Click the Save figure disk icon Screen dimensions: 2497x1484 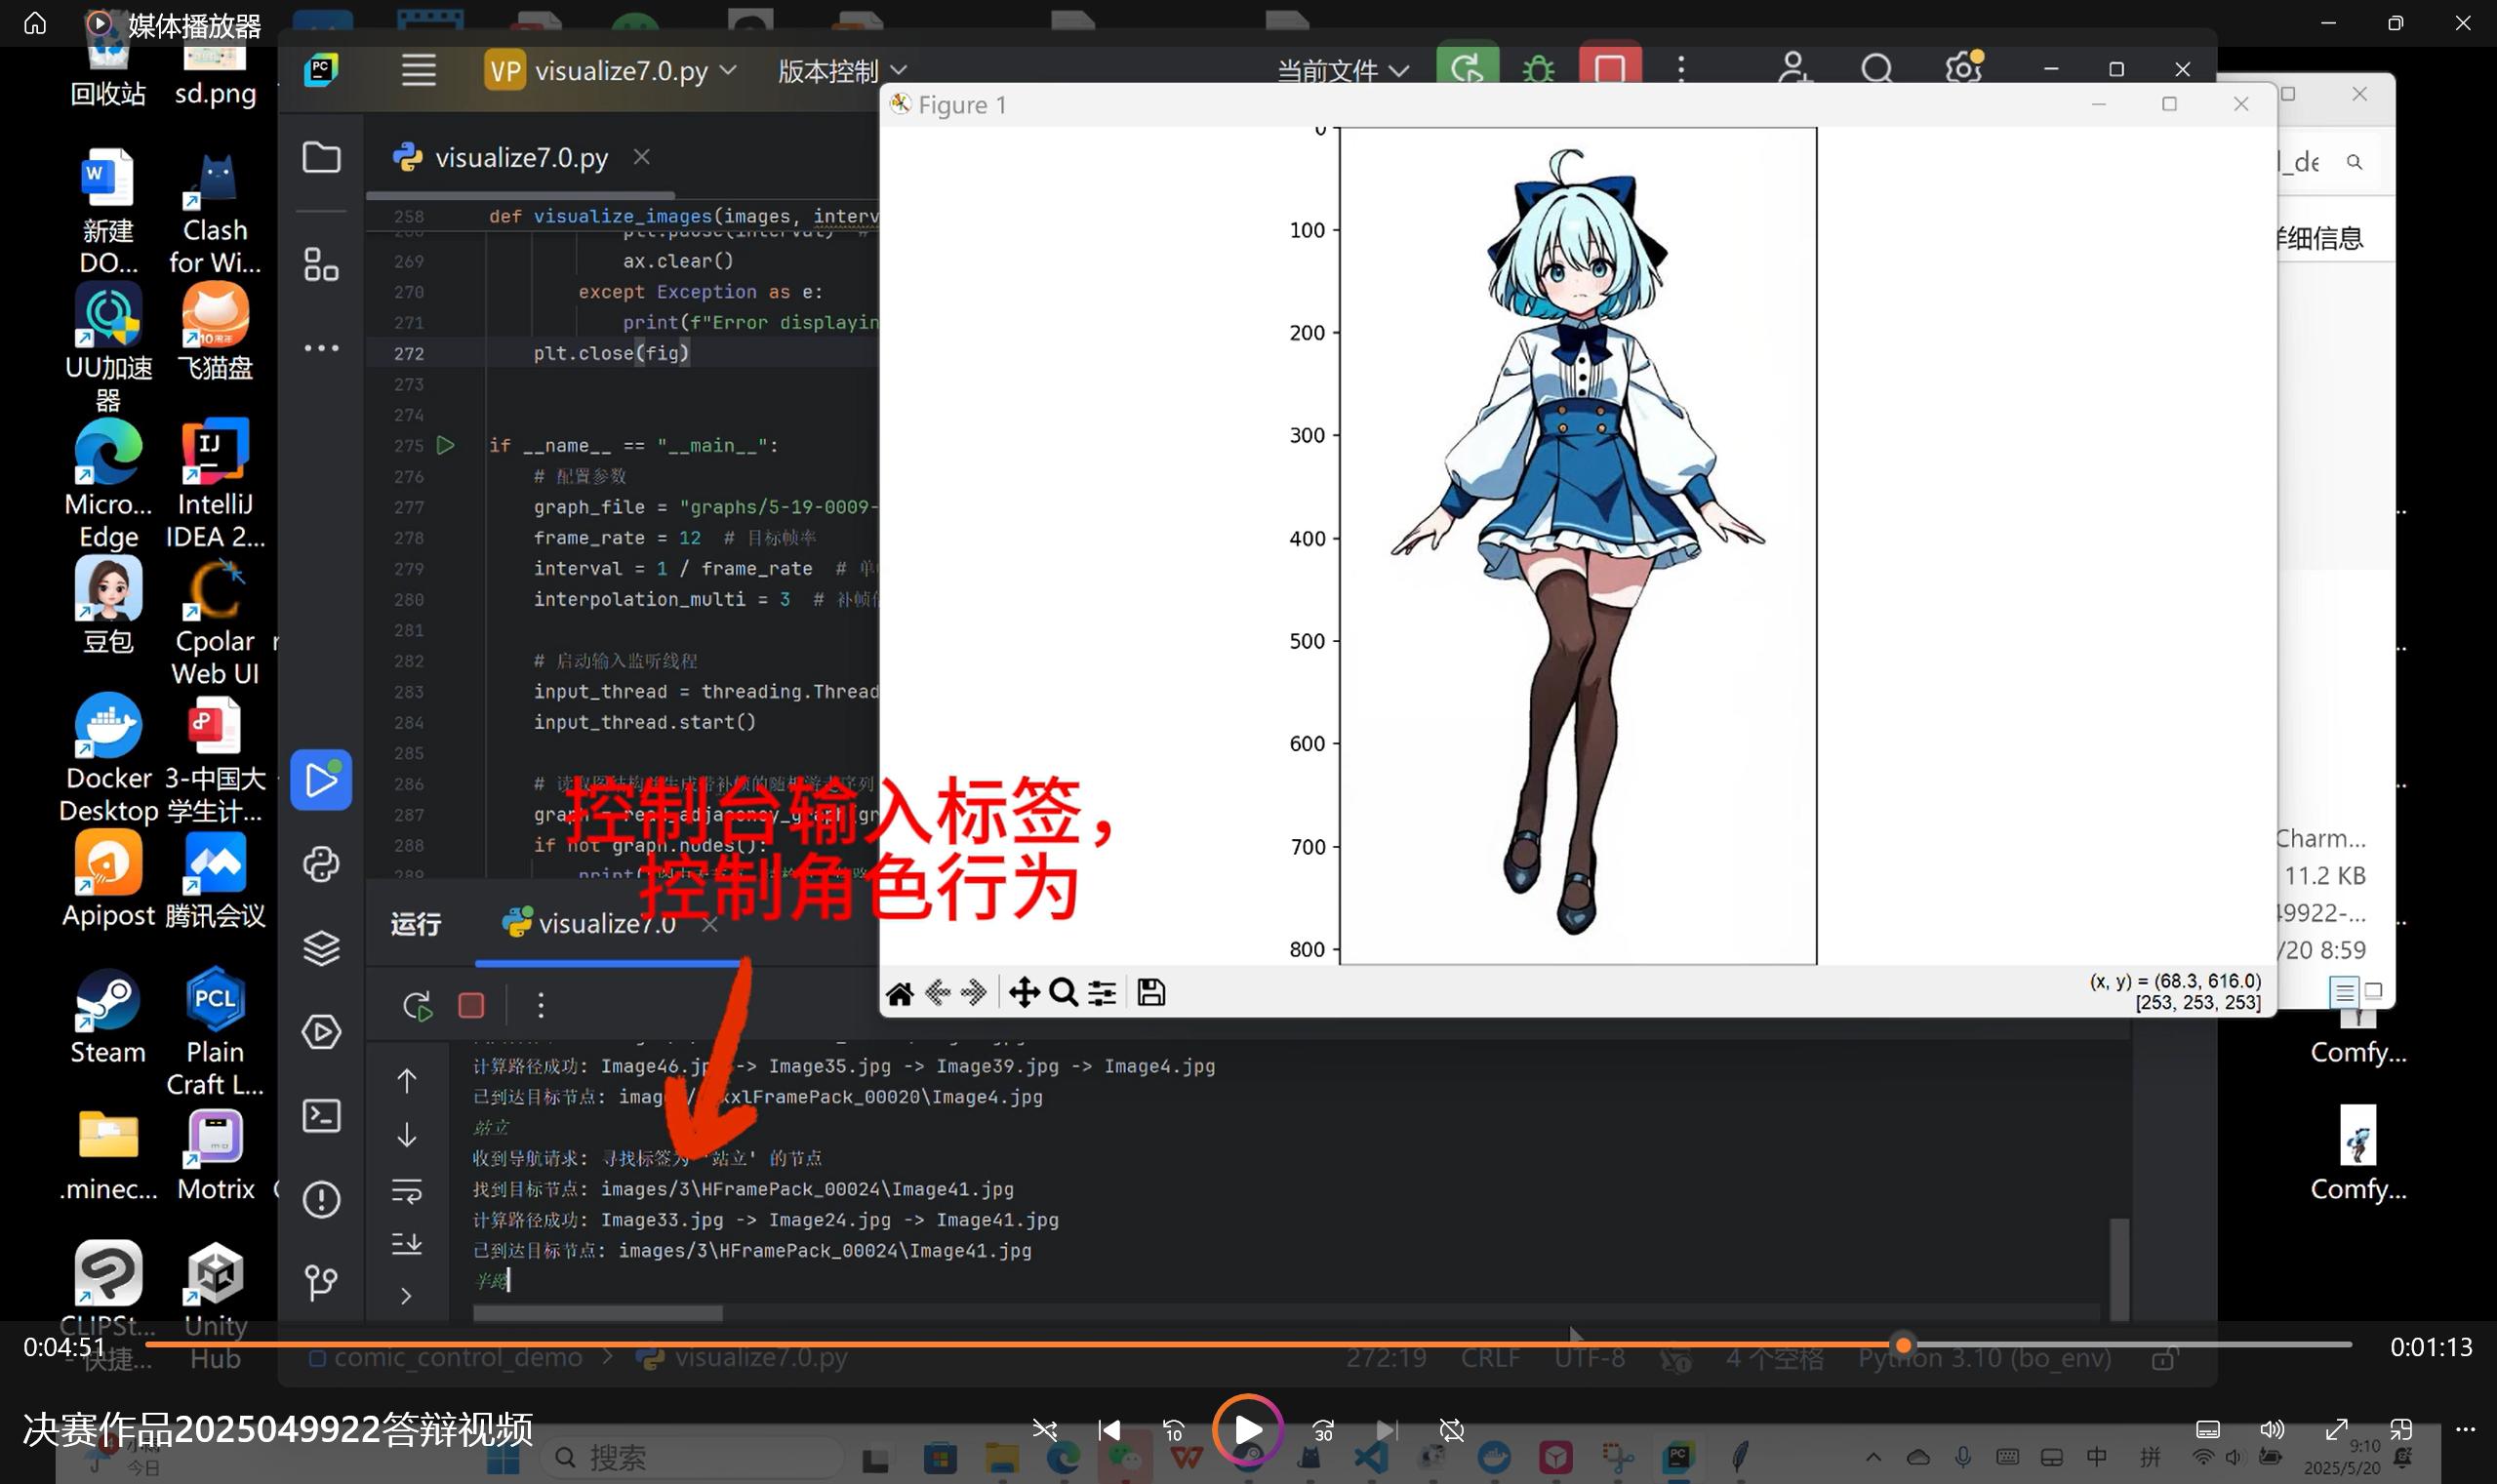point(1151,993)
